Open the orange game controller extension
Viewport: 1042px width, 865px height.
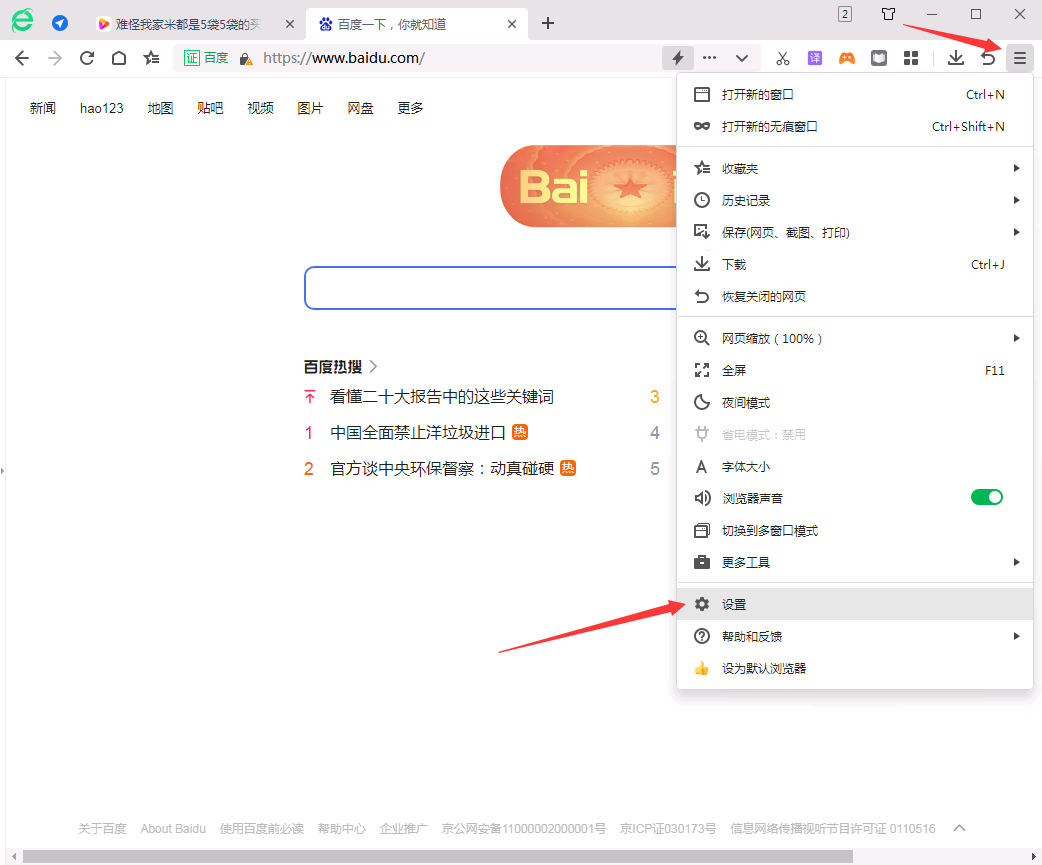tap(847, 58)
